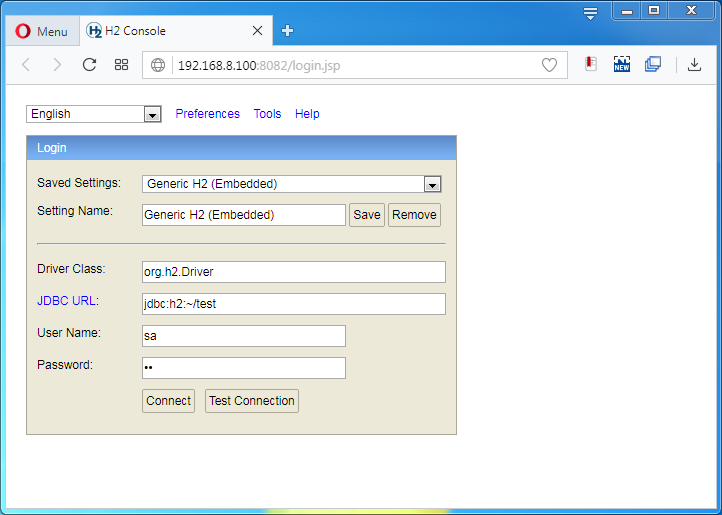Go back with the left arrow
Image resolution: width=722 pixels, height=515 pixels.
coord(26,65)
